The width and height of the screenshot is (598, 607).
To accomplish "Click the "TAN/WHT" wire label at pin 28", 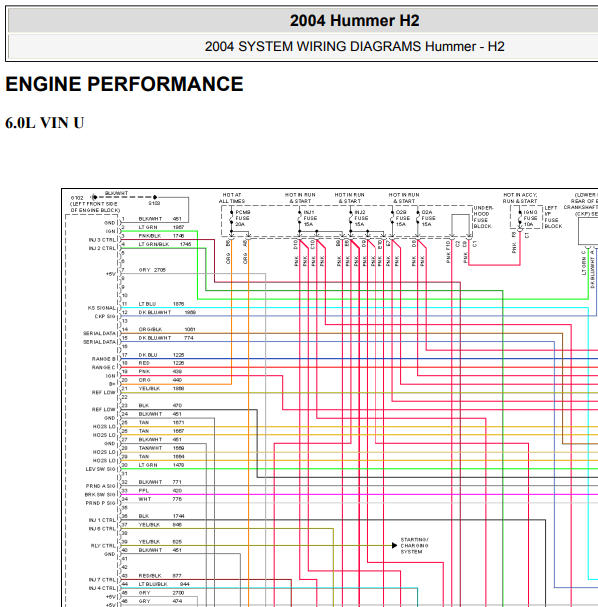I will coord(150,448).
